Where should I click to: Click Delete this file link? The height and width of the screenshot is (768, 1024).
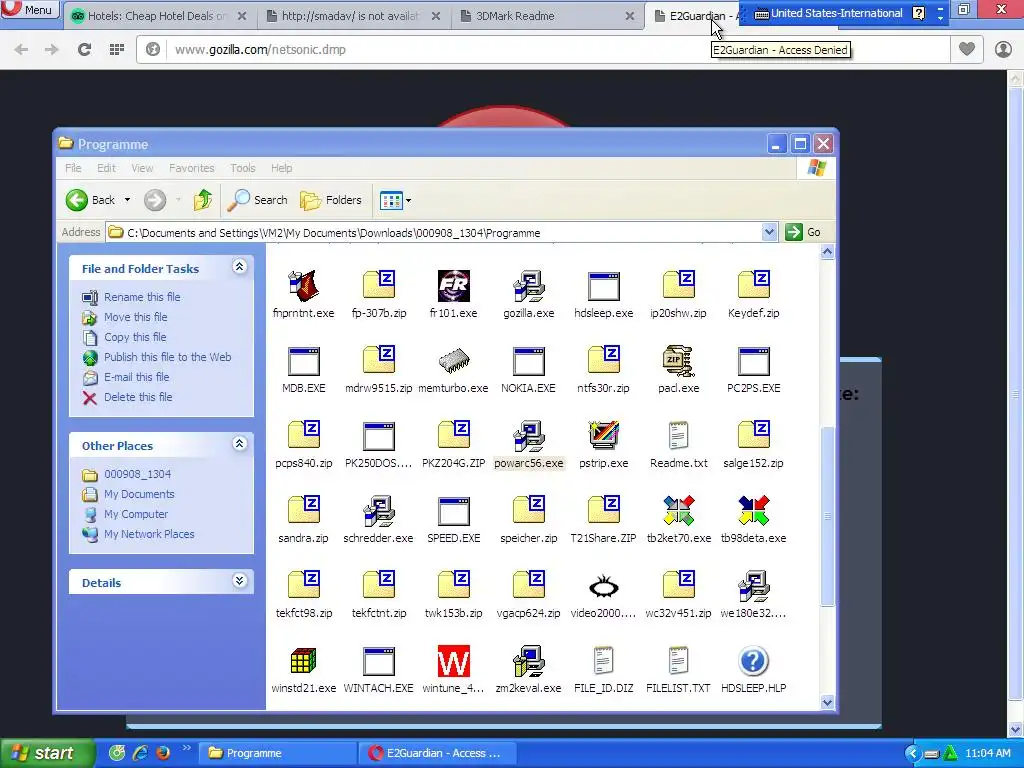coord(138,397)
